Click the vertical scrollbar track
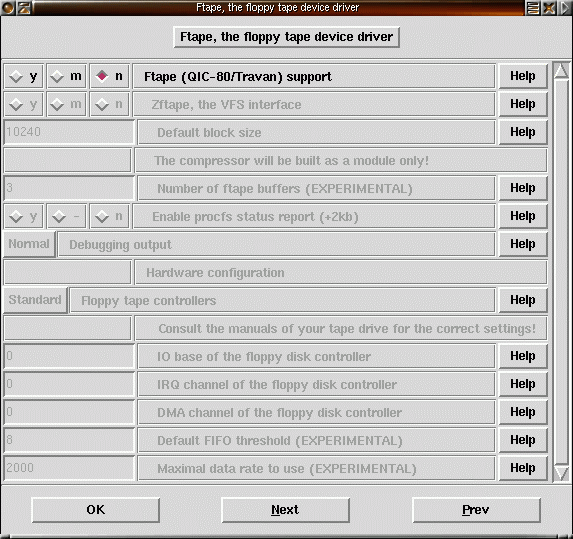The image size is (573, 539). point(561,271)
